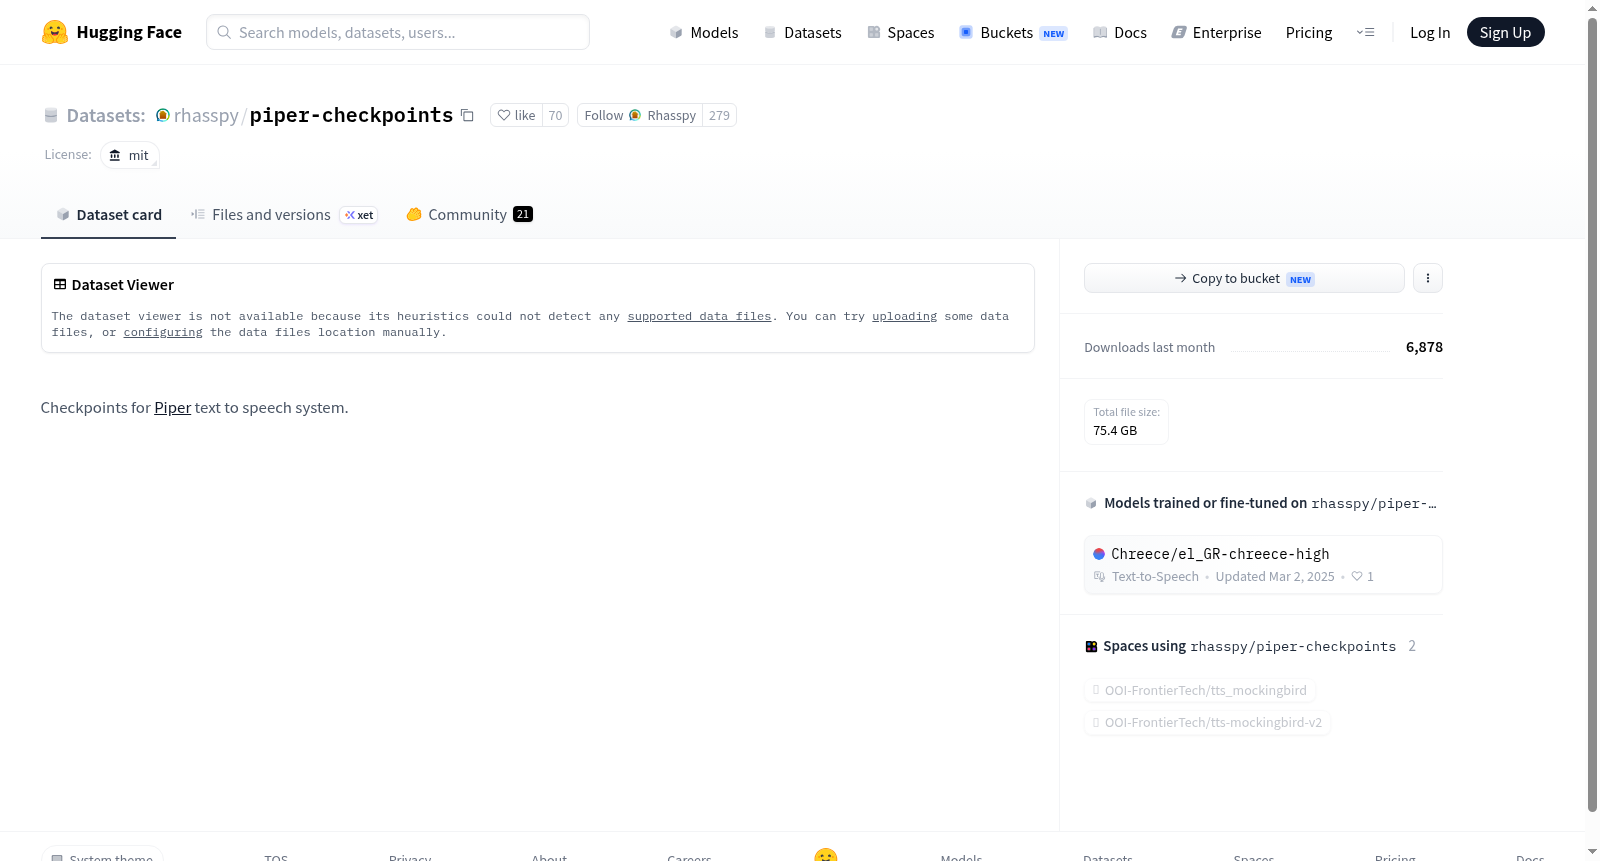This screenshot has height=861, width=1600.
Task: Open the Models nav item
Action: pos(704,32)
